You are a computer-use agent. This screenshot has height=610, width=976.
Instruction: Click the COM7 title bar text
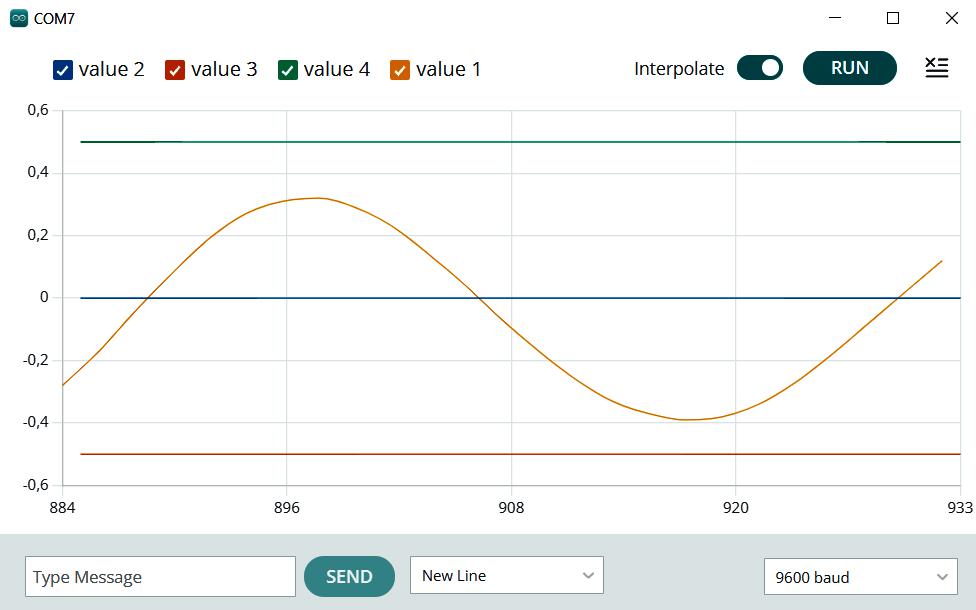[x=54, y=19]
